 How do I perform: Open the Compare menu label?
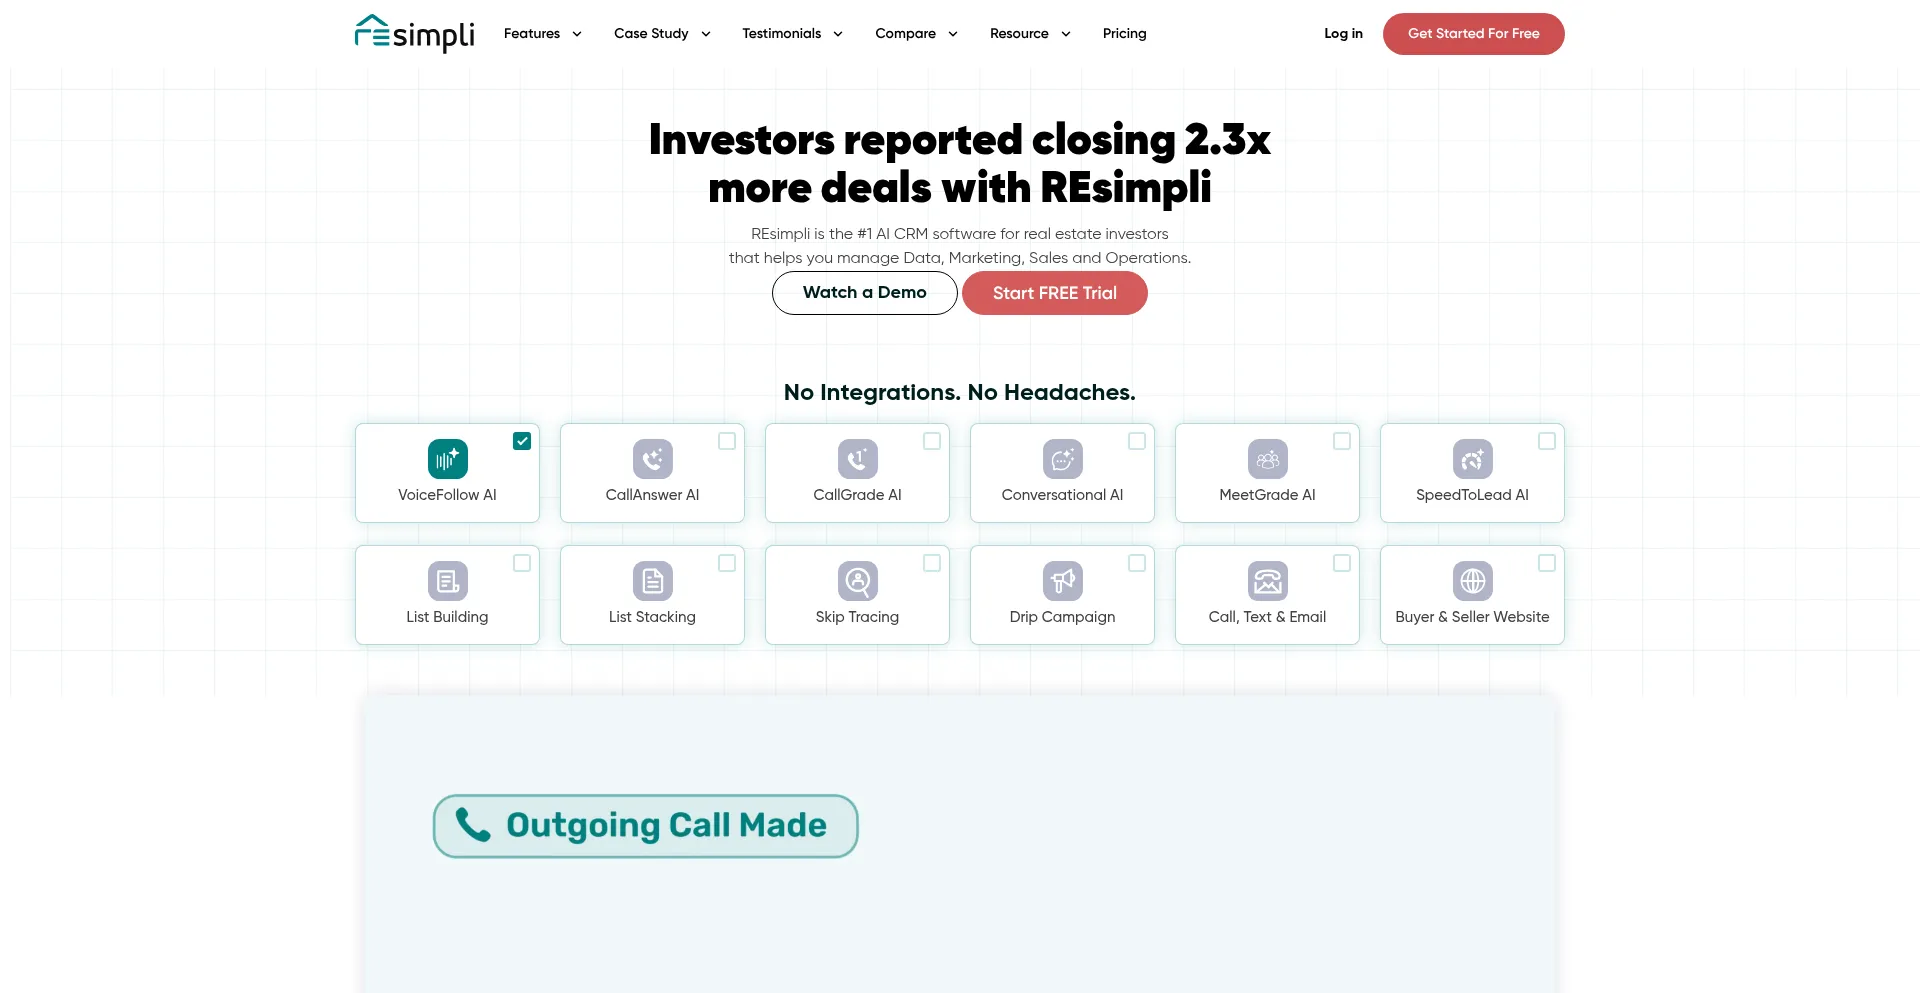click(x=906, y=33)
